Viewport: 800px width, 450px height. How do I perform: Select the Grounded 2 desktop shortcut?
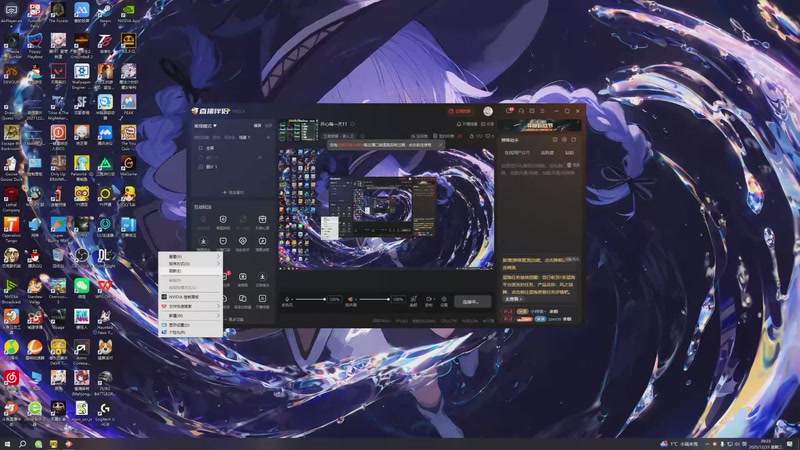point(82,45)
